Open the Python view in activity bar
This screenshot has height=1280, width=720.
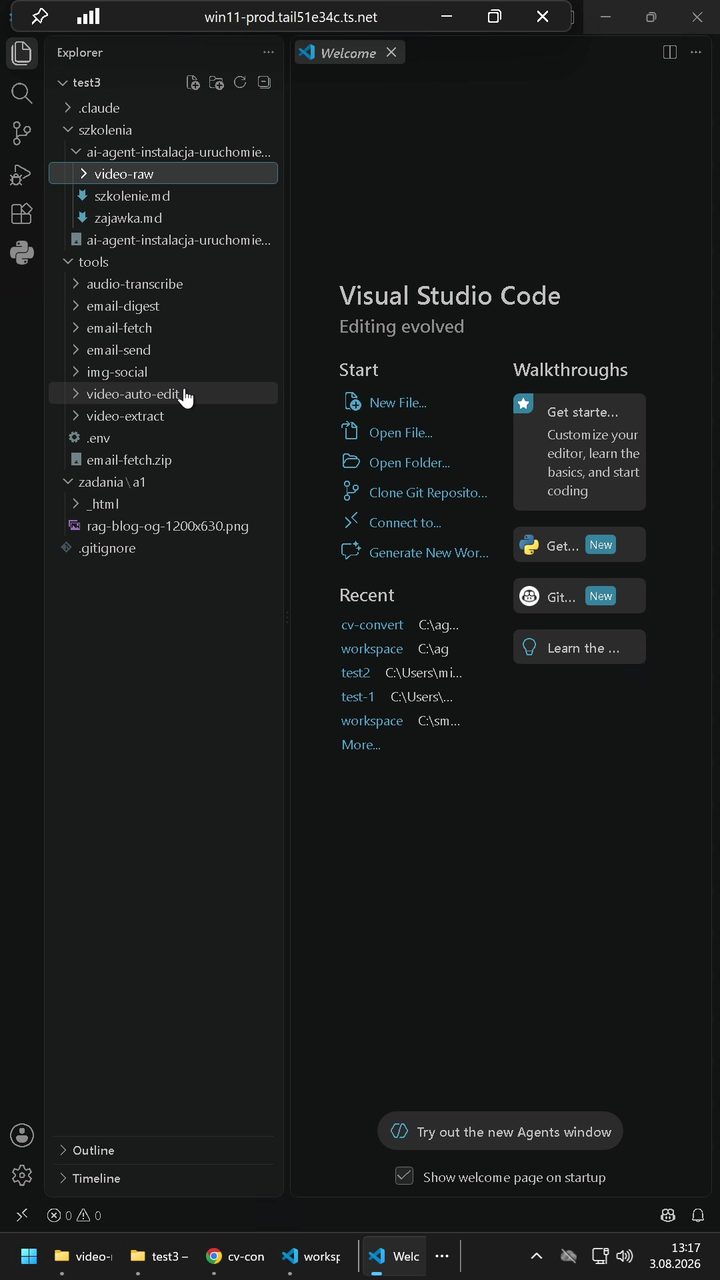pos(21,253)
